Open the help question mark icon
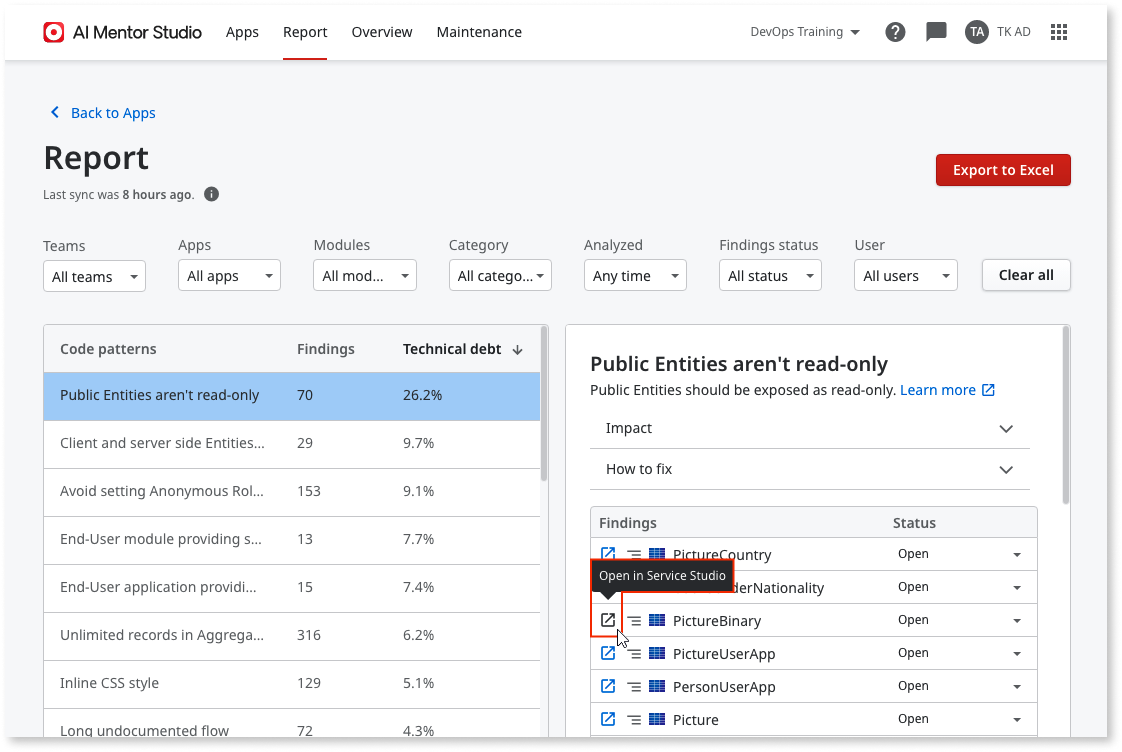 coord(895,31)
